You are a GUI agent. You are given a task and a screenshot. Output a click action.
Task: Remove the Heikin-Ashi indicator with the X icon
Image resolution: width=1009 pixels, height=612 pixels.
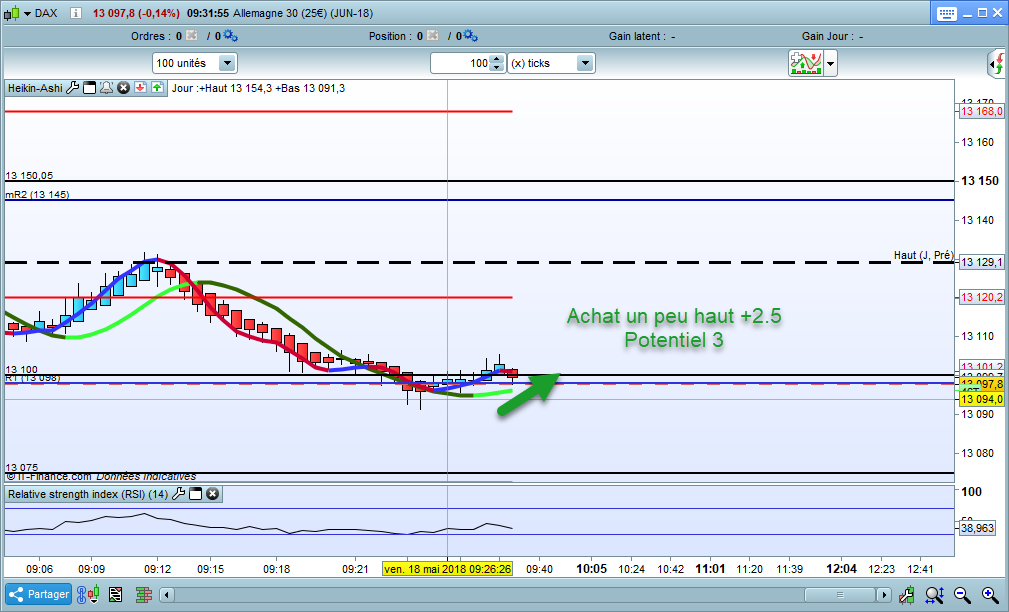coord(124,88)
